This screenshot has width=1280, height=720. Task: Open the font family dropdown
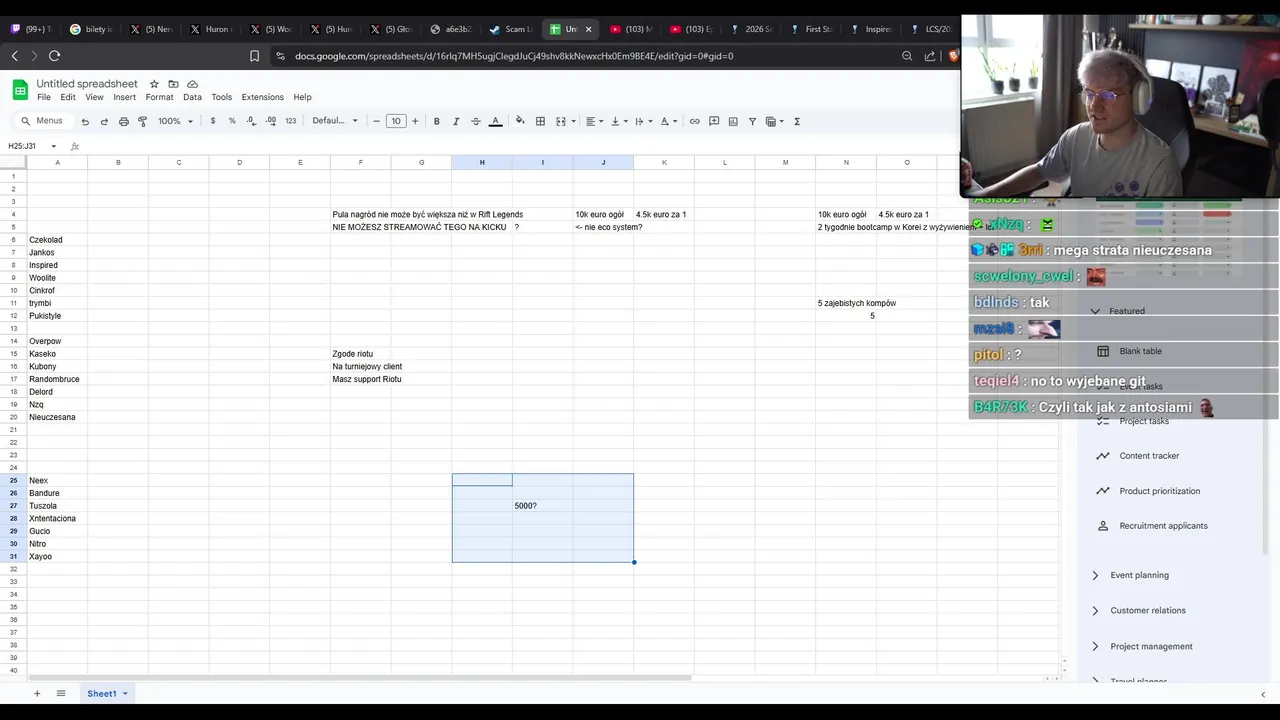(335, 121)
